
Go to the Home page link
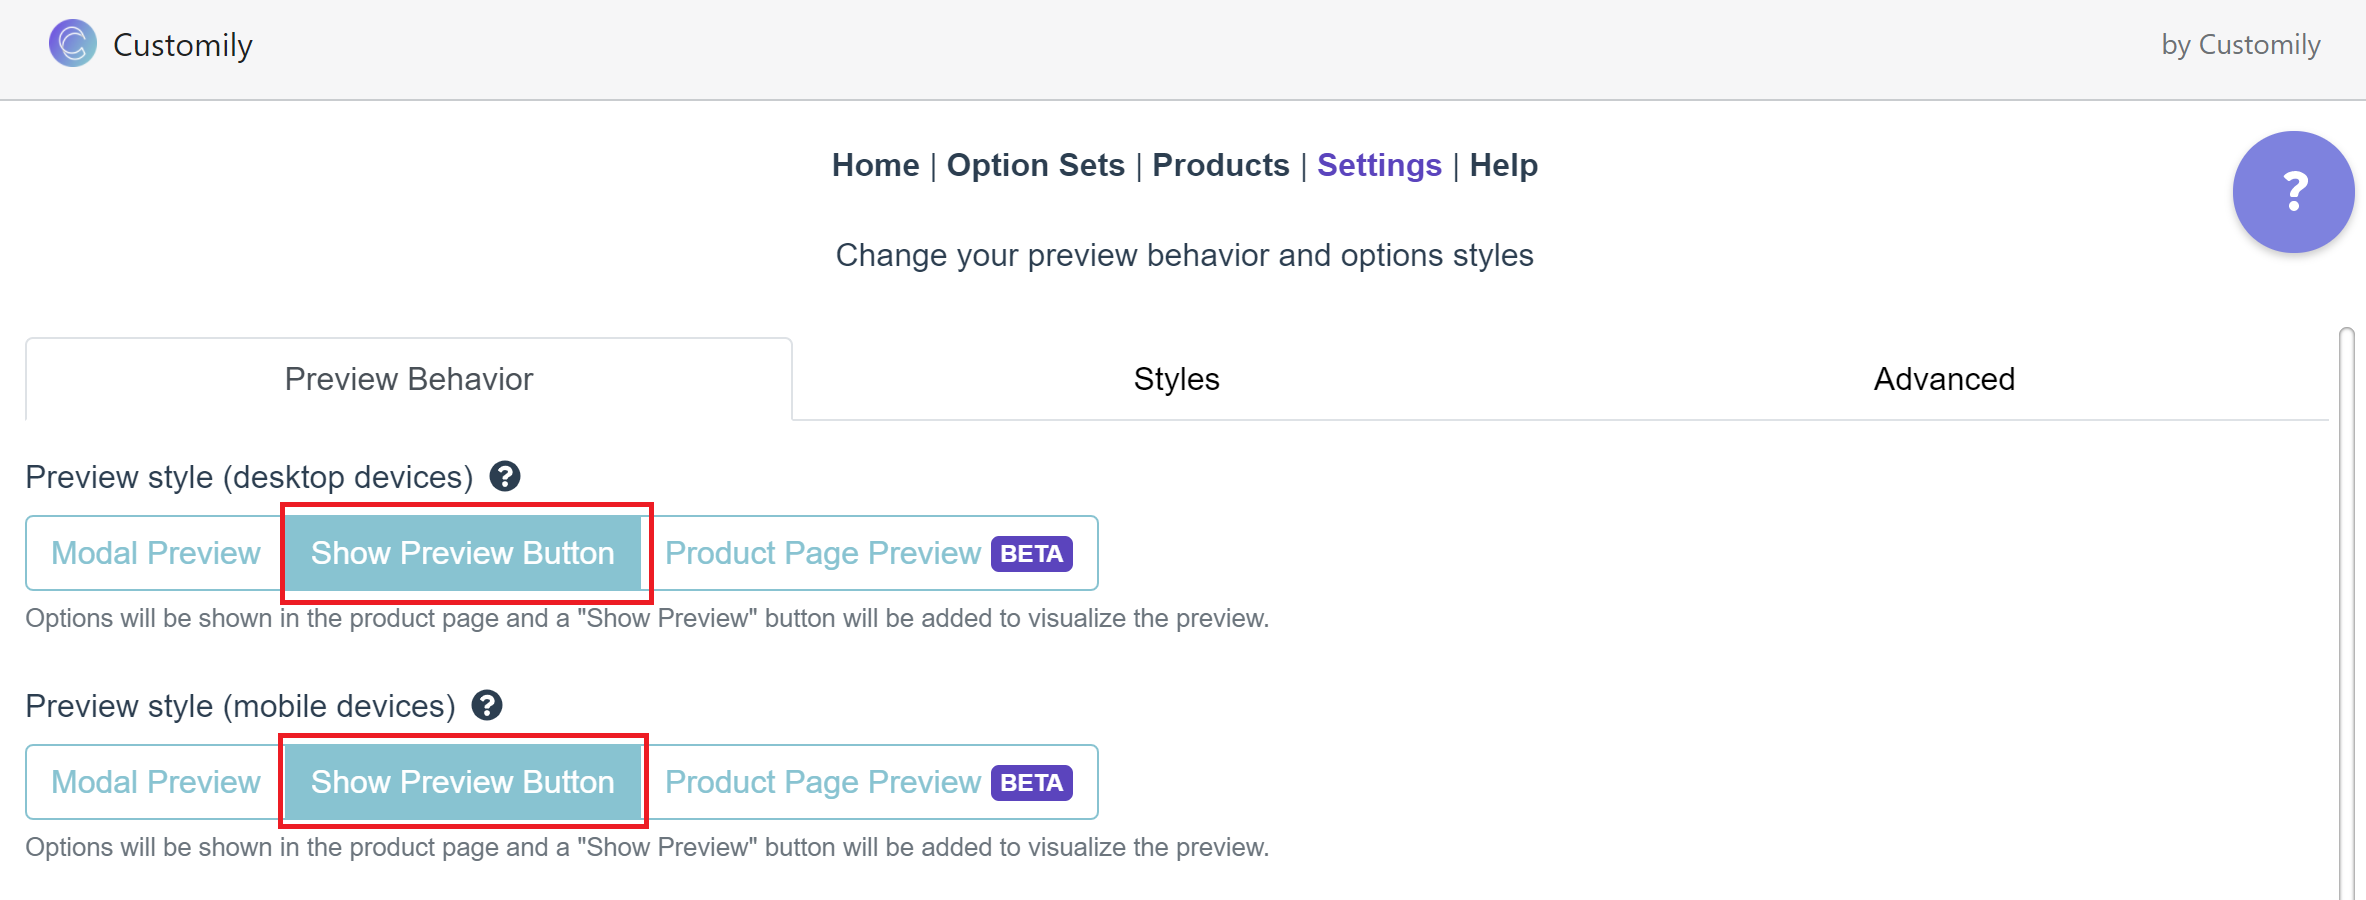coord(875,165)
